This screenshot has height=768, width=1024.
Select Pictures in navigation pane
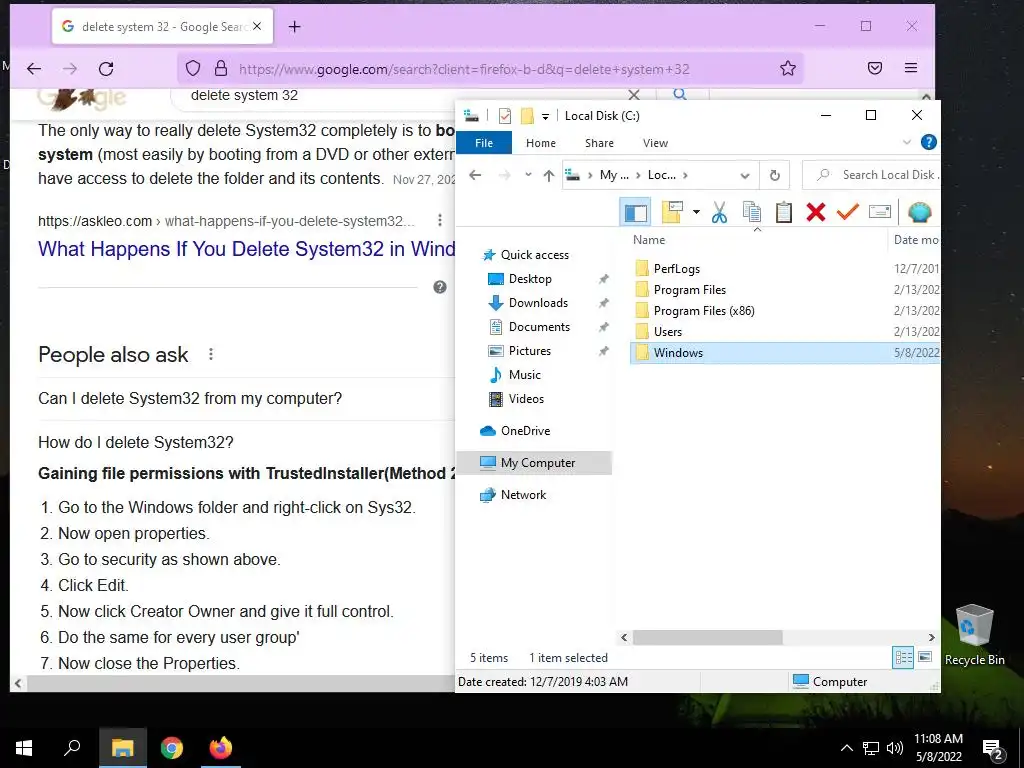coord(530,351)
